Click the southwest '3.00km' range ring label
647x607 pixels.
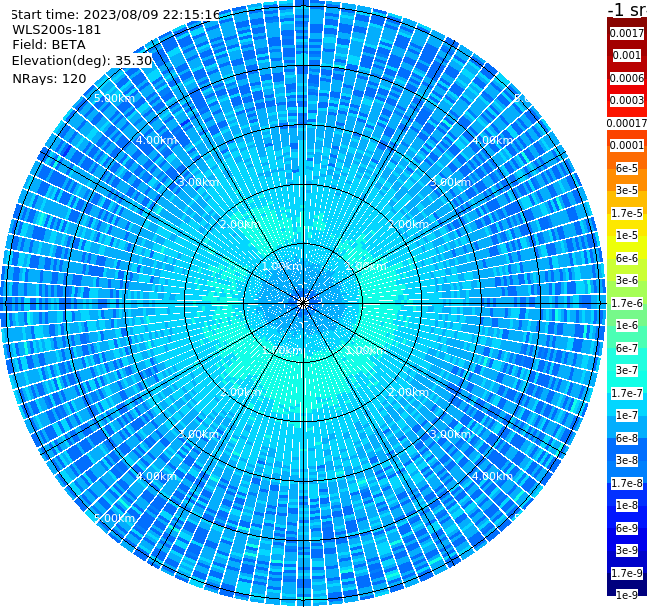pos(198,434)
